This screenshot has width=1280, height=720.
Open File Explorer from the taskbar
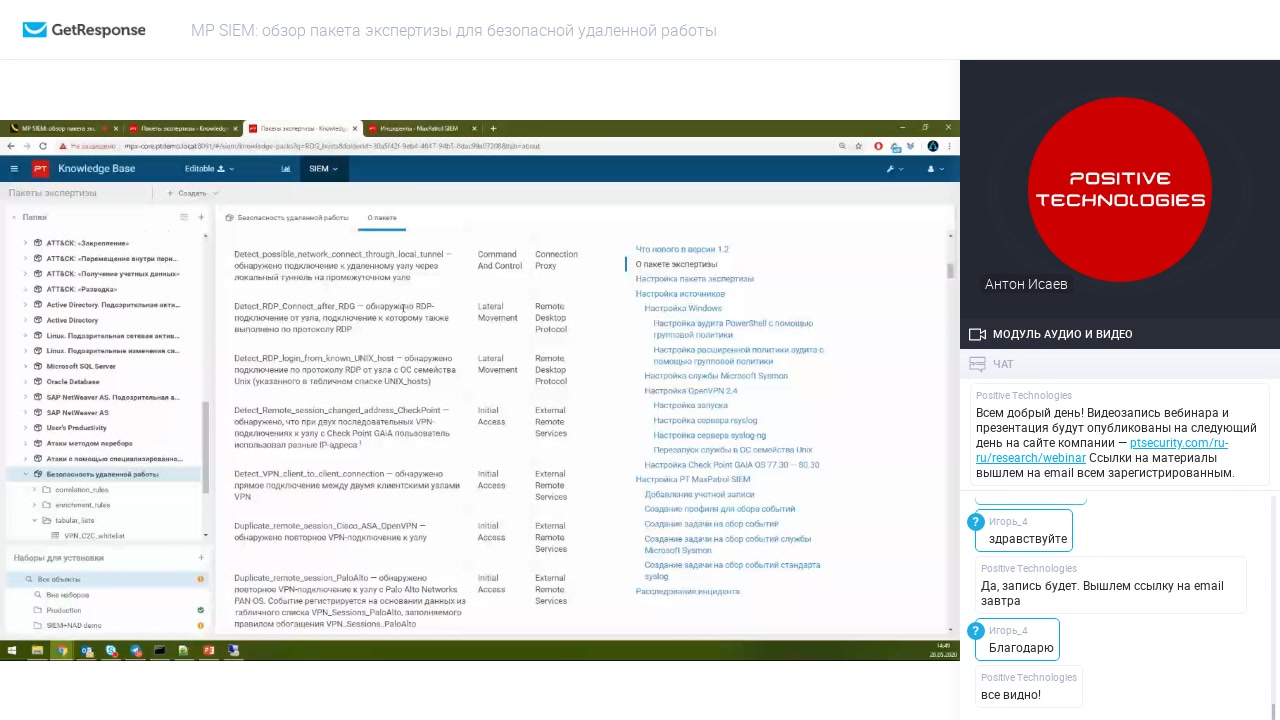pyautogui.click(x=37, y=650)
